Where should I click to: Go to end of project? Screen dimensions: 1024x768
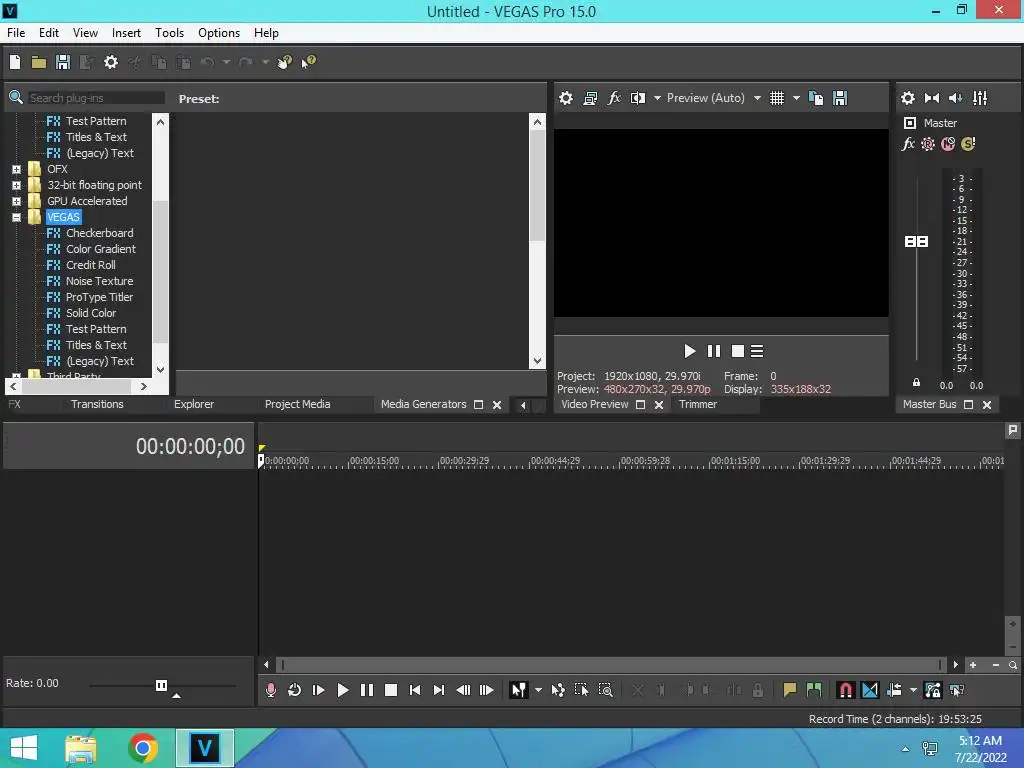point(438,690)
